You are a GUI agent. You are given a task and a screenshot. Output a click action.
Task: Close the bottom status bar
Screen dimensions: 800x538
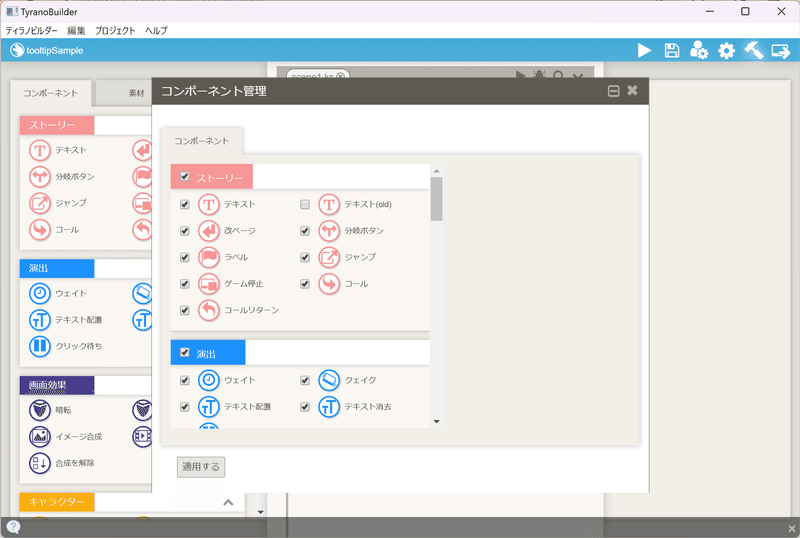(x=791, y=528)
